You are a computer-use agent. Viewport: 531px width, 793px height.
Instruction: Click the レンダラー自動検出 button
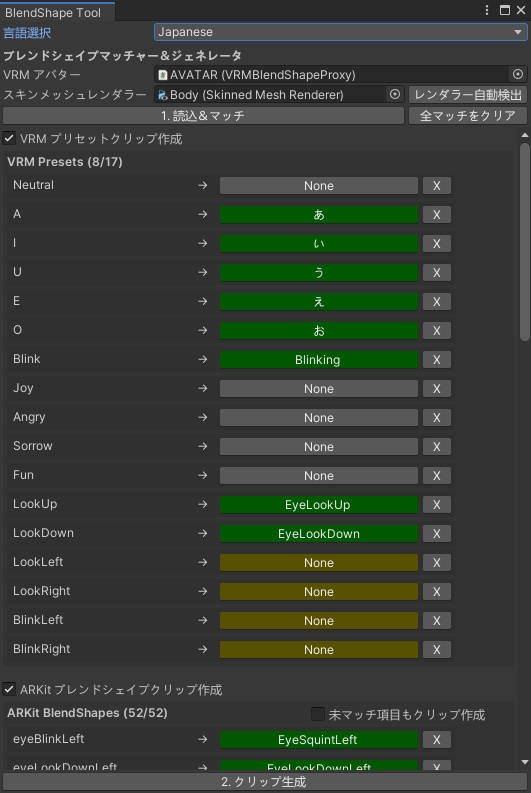tap(467, 95)
